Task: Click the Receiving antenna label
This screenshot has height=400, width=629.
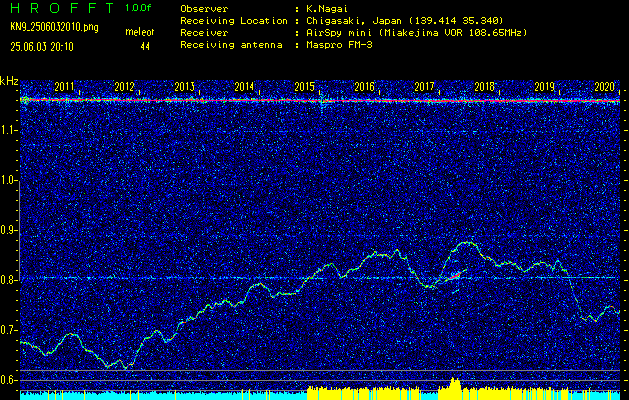Action: 231,45
